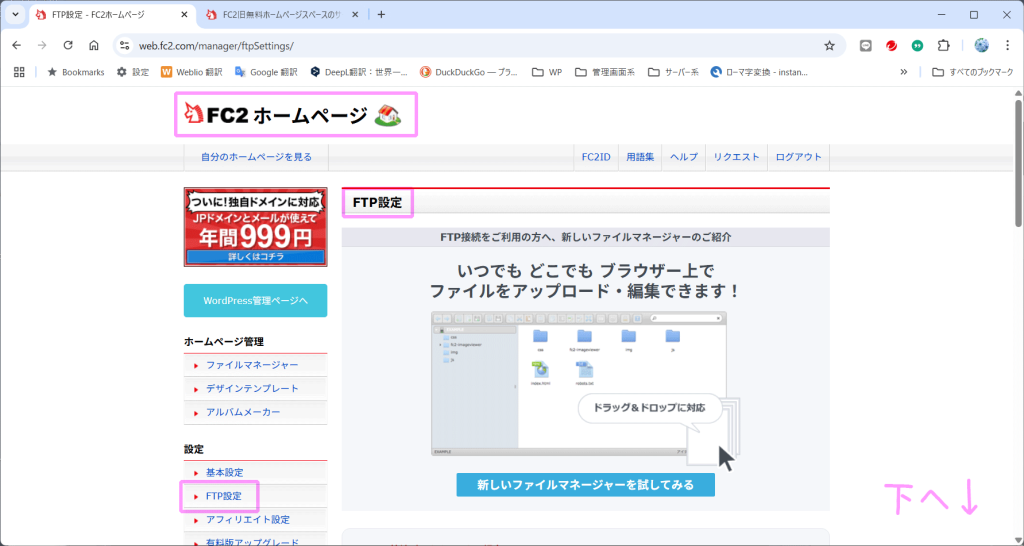Click the page vertical scrollbar thumb

[1018, 163]
